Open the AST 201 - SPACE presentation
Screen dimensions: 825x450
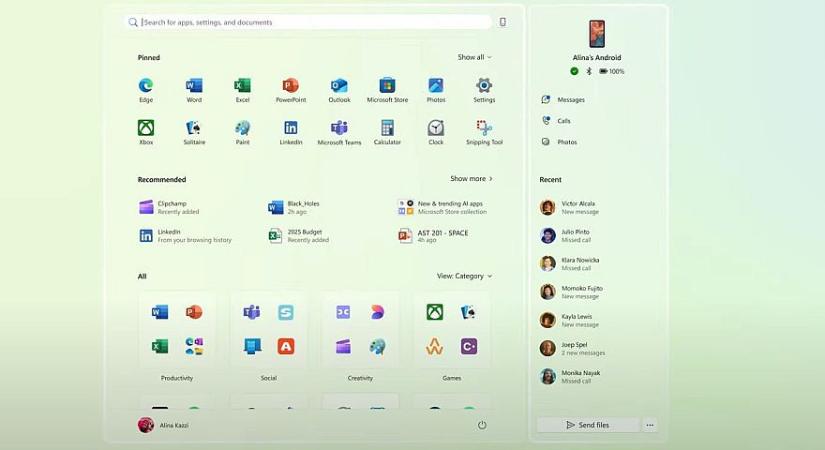pos(433,236)
